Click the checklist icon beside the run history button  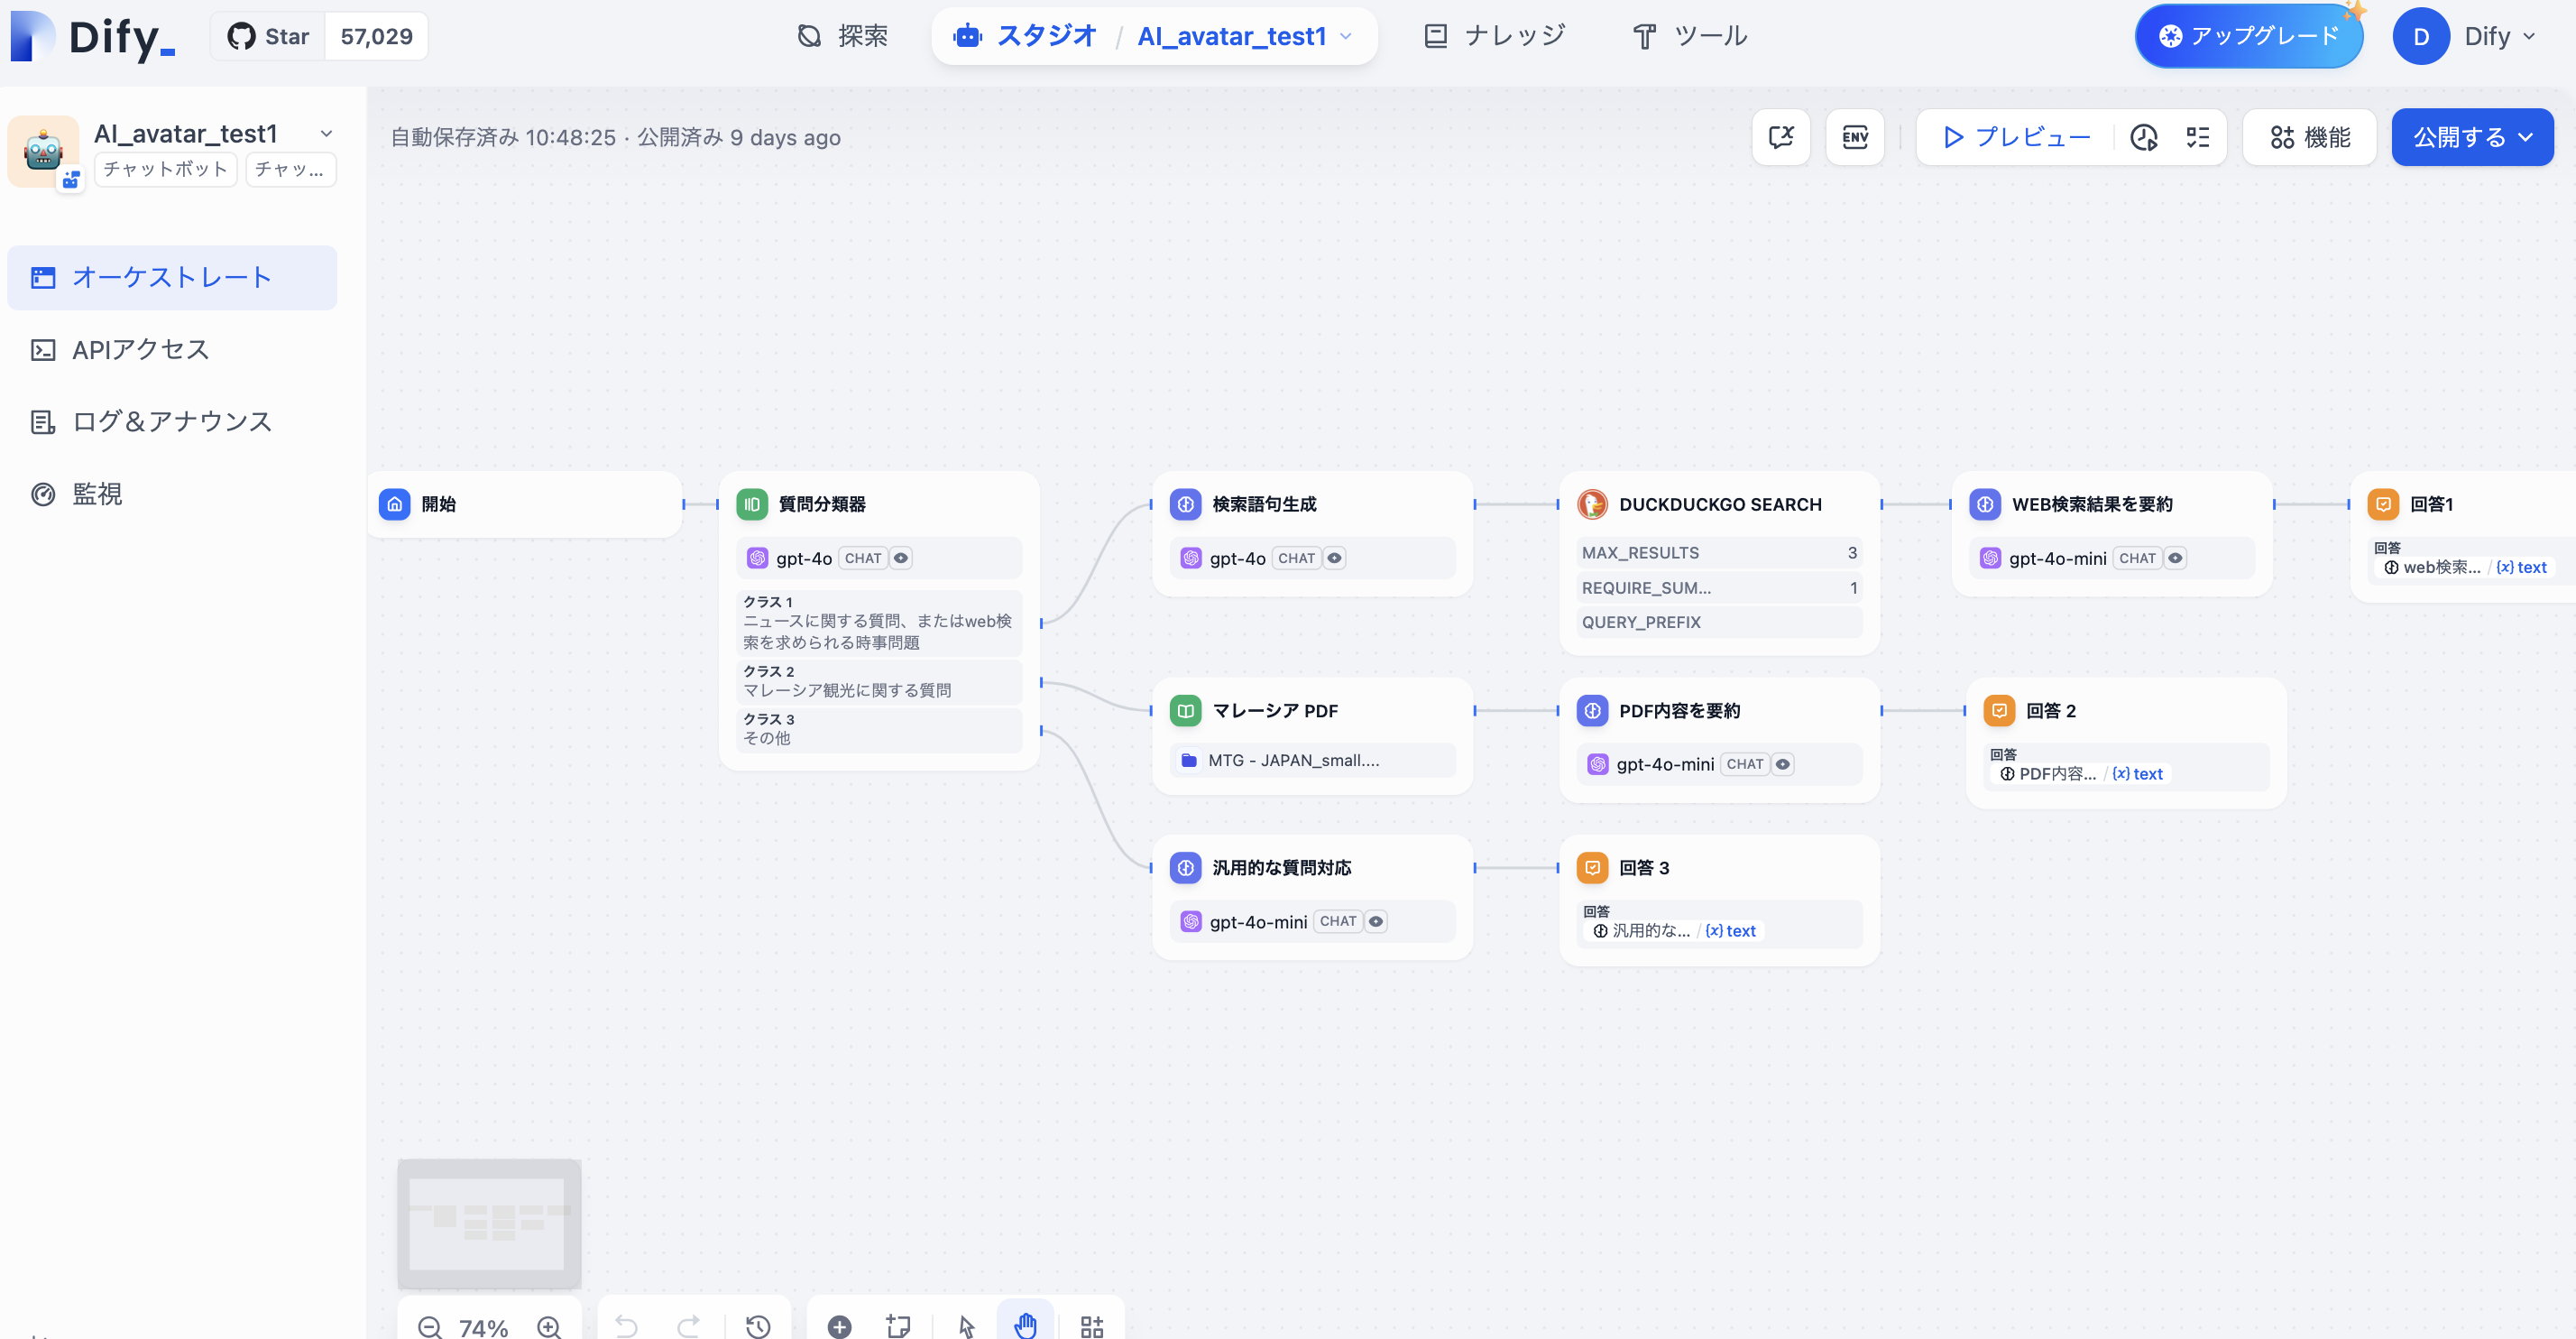point(2198,137)
